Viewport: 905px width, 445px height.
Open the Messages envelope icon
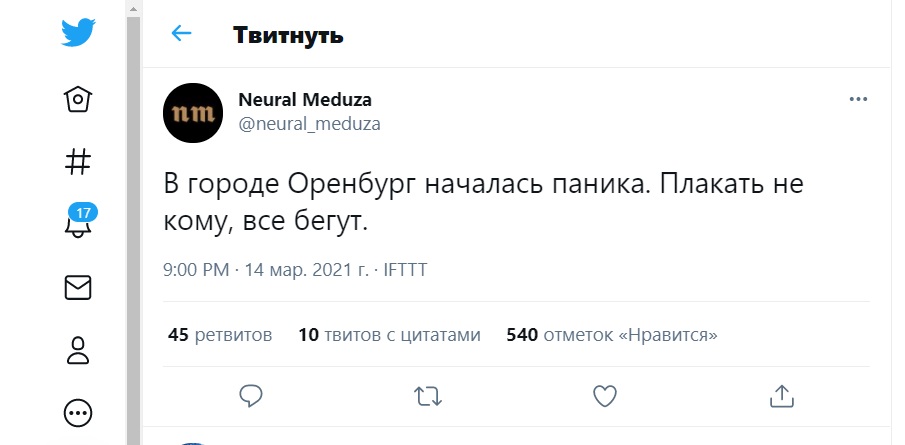(x=77, y=287)
